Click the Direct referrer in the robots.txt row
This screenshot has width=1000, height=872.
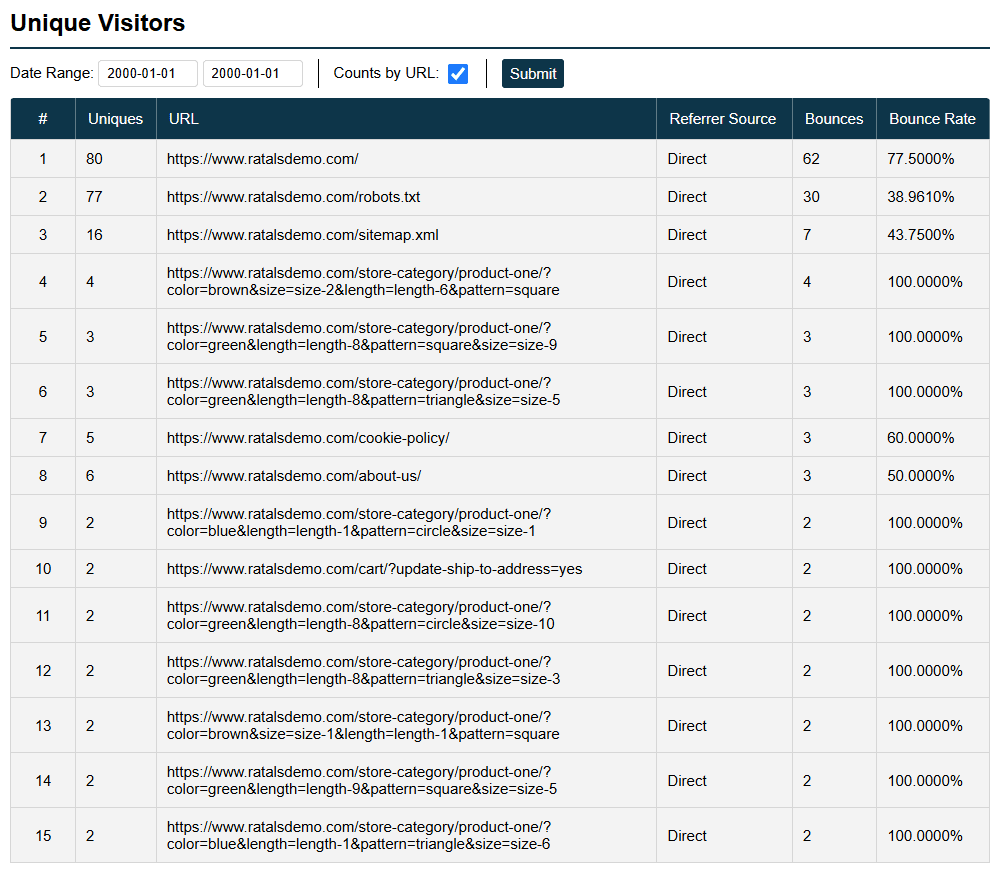(x=687, y=197)
